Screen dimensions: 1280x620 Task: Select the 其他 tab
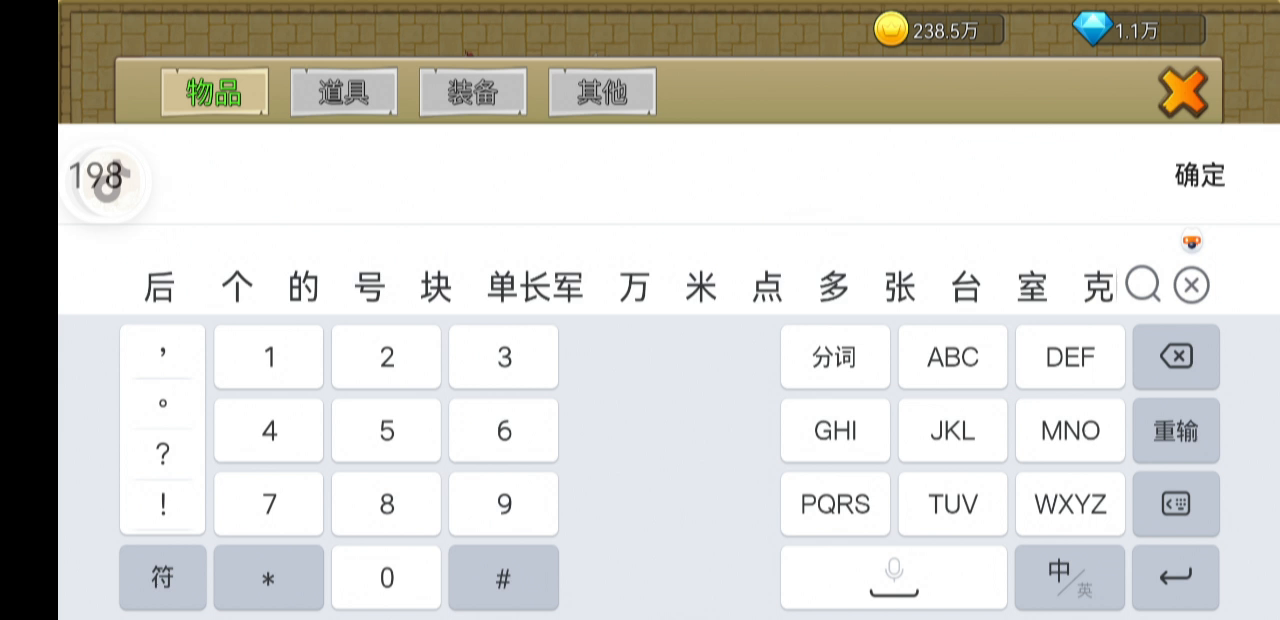tap(601, 92)
